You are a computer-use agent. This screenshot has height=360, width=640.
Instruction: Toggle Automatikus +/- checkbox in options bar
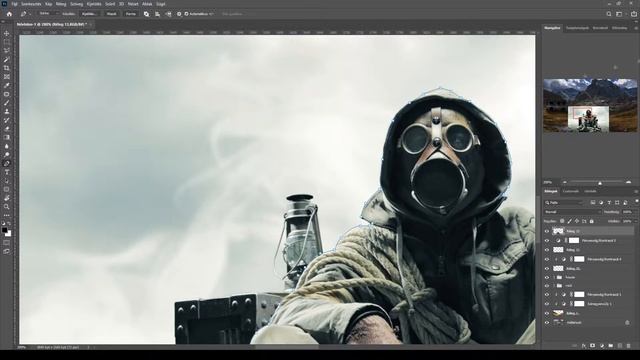pyautogui.click(x=187, y=14)
